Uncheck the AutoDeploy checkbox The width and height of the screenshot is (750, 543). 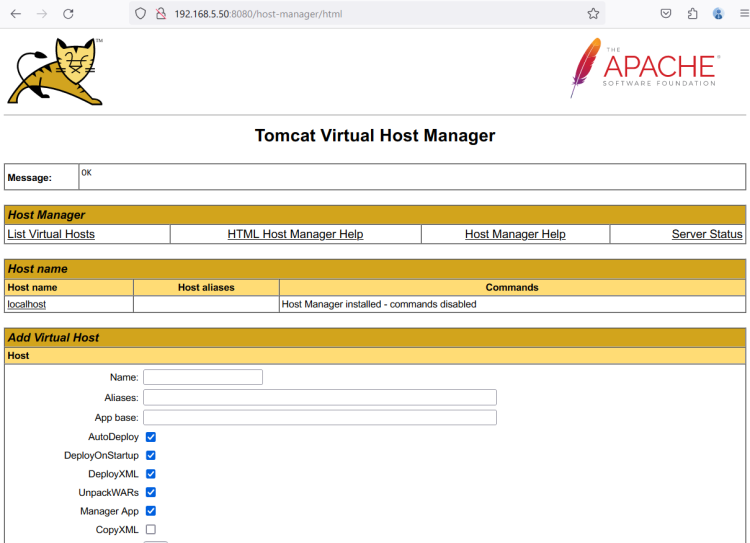151,437
